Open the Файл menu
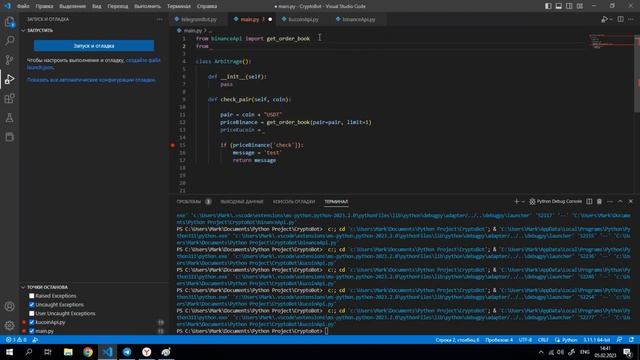This screenshot has height=360, width=640. click(23, 6)
